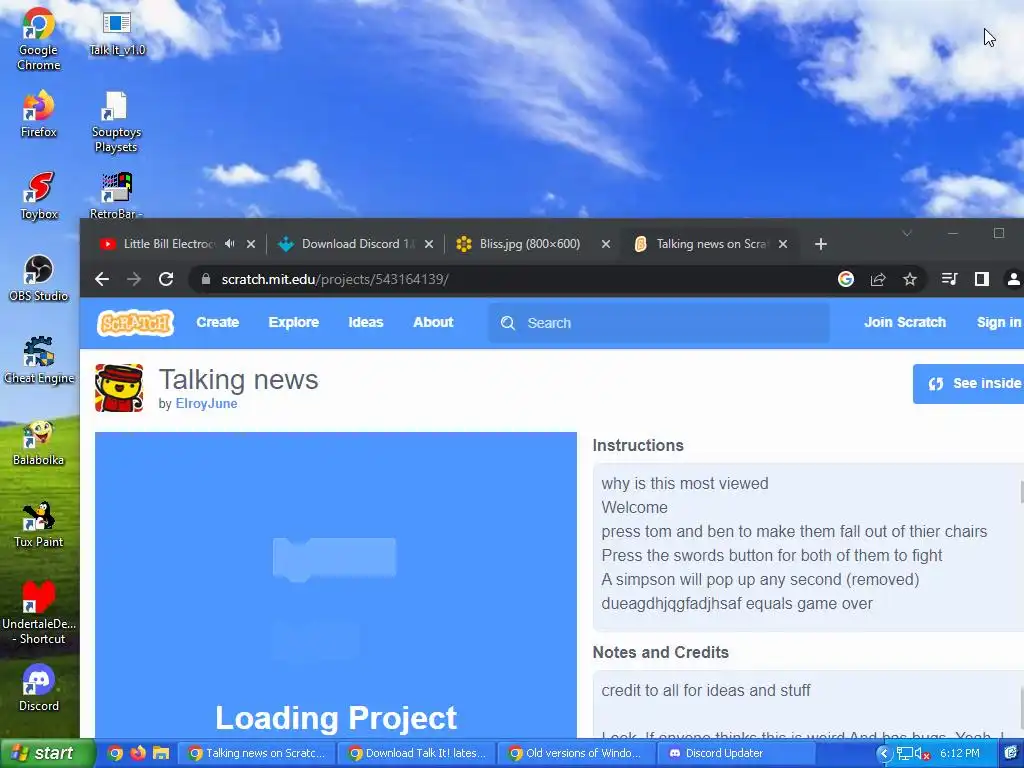The height and width of the screenshot is (768, 1024).
Task: Close the Little Bill tab
Action: tap(251, 244)
